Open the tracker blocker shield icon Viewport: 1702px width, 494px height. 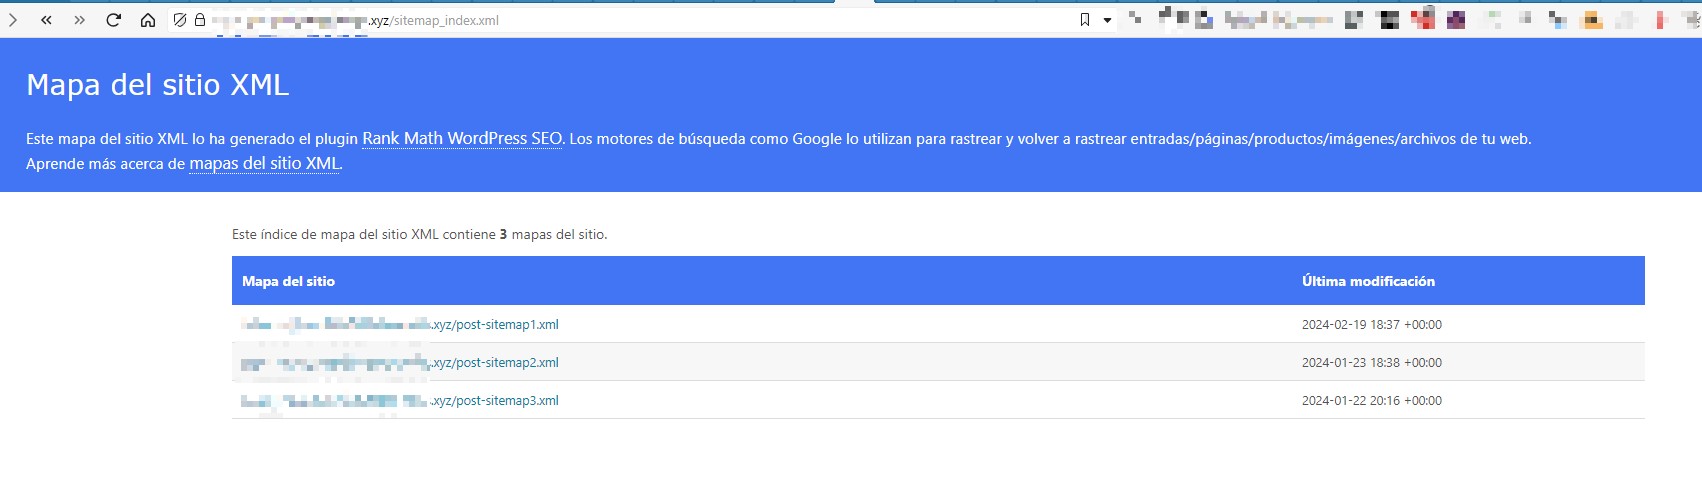[180, 20]
